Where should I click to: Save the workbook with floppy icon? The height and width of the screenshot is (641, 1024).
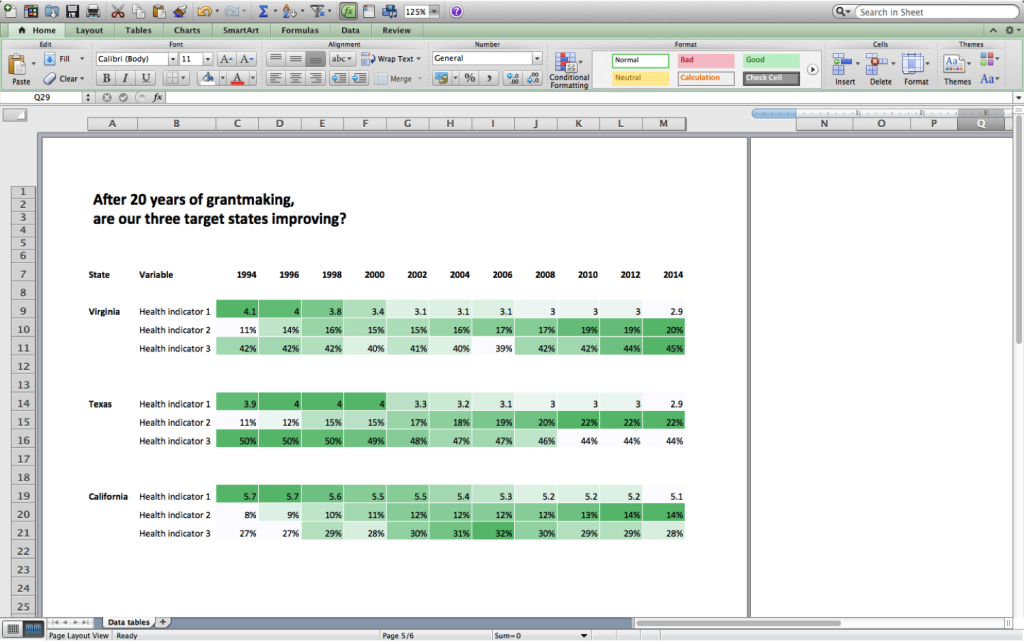coord(72,11)
